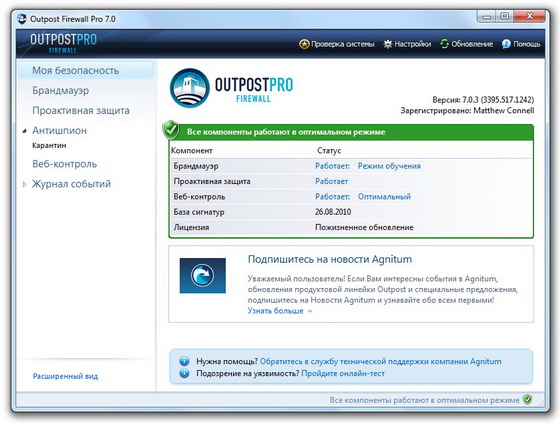This screenshot has height=425, width=560.
Task: Click the status bar green shield icon
Action: [527, 399]
